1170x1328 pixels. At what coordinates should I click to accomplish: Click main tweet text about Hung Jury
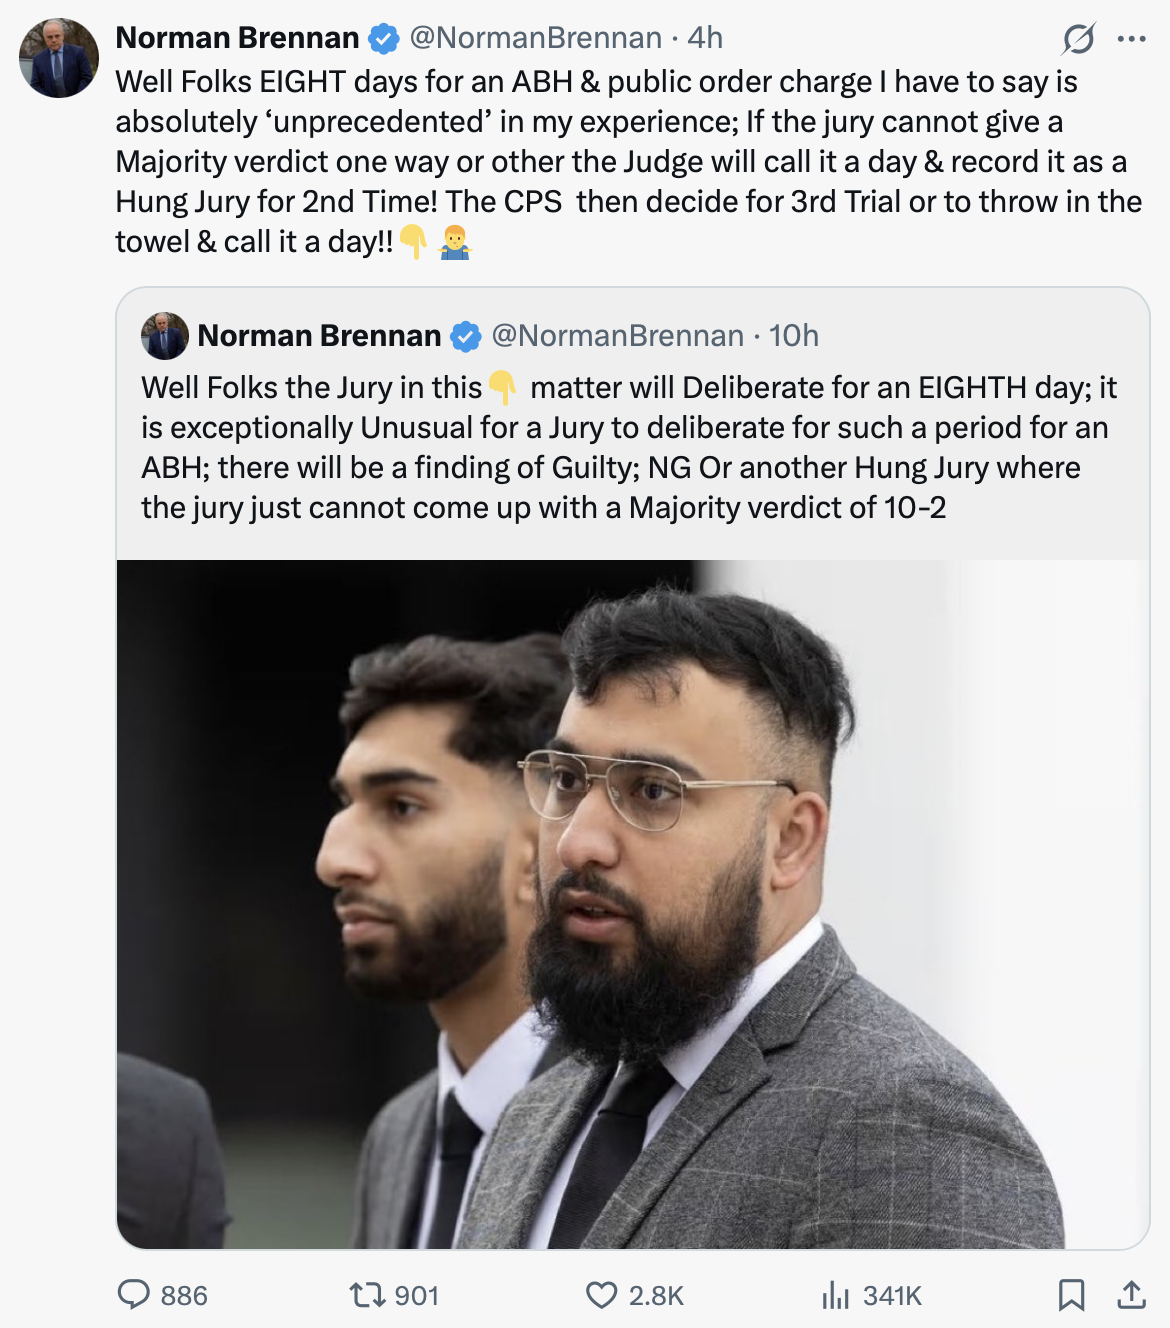[629, 161]
